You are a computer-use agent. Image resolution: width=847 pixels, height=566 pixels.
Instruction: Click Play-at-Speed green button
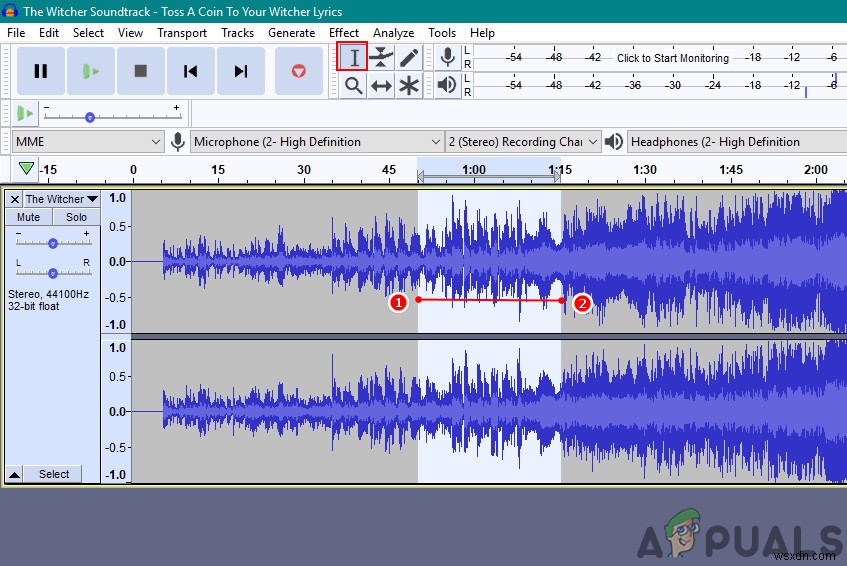point(25,114)
